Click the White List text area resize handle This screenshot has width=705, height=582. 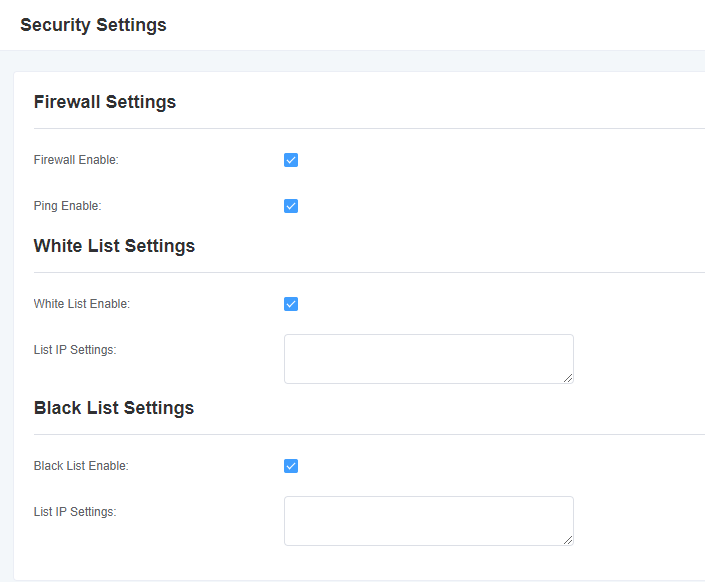568,379
